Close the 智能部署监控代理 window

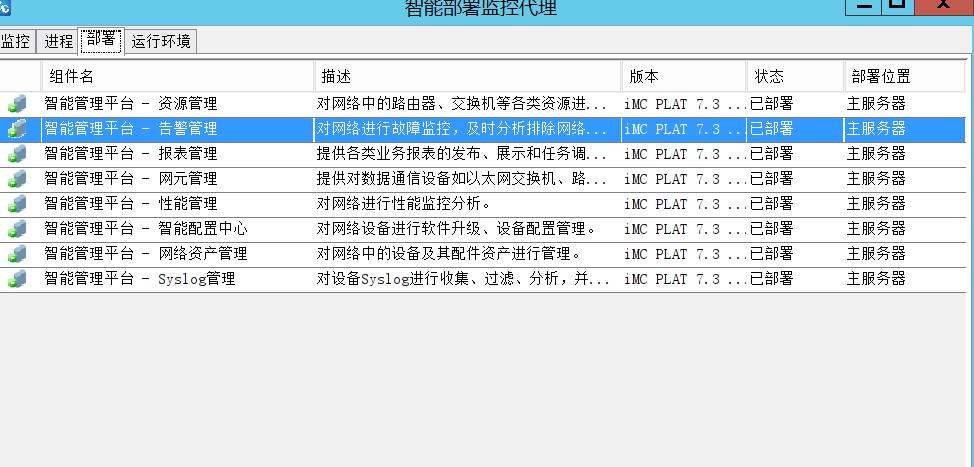coord(944,6)
